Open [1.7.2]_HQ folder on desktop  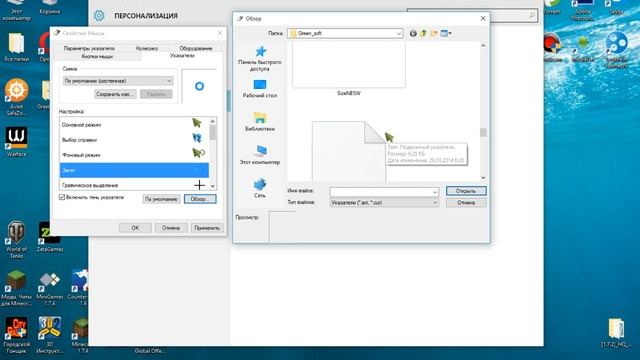click(616, 333)
